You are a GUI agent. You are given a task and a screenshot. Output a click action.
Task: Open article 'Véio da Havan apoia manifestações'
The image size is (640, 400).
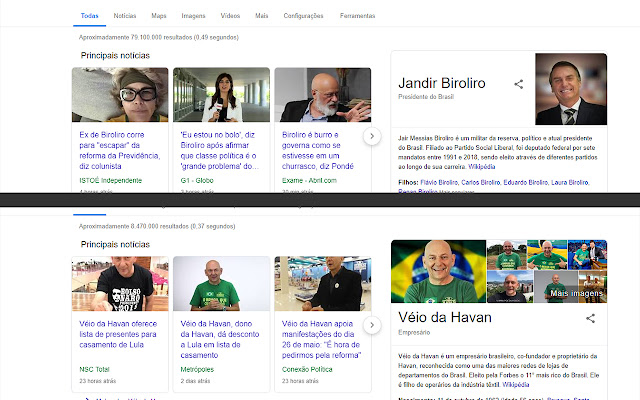pos(322,339)
